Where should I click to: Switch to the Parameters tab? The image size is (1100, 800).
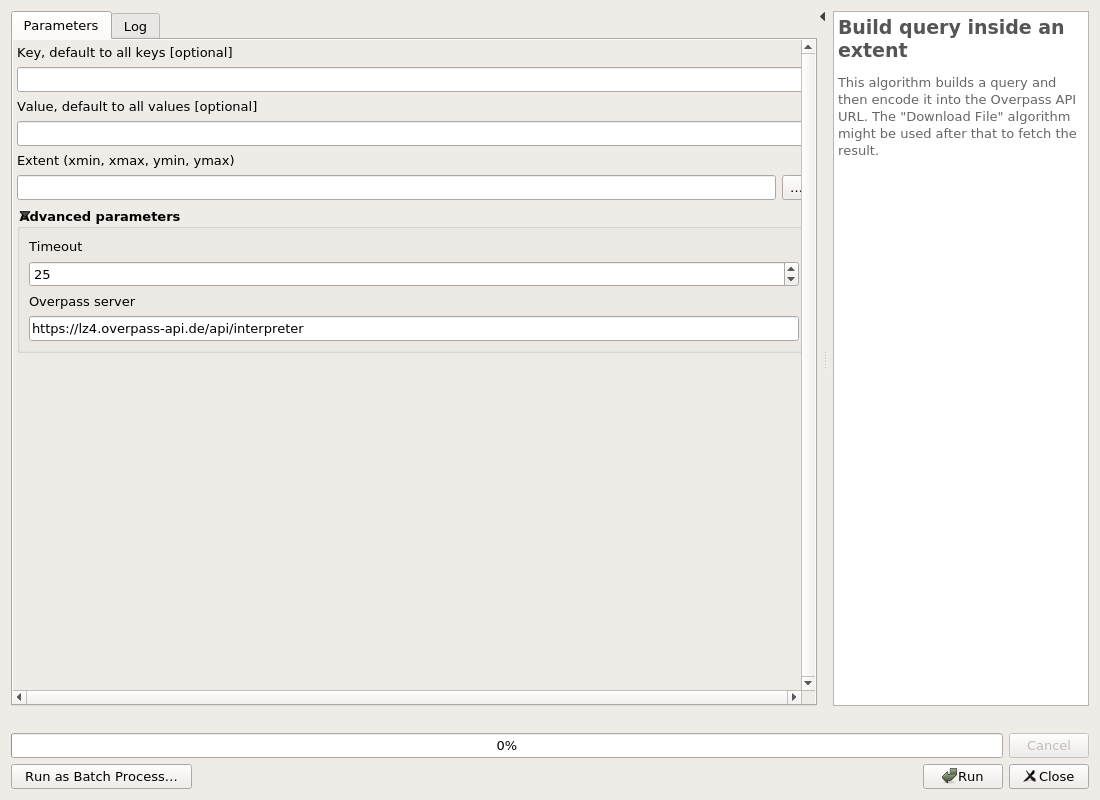coord(60,25)
